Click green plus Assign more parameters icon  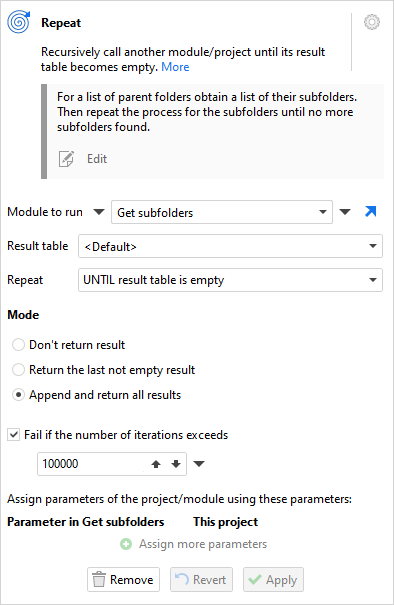[x=126, y=544]
